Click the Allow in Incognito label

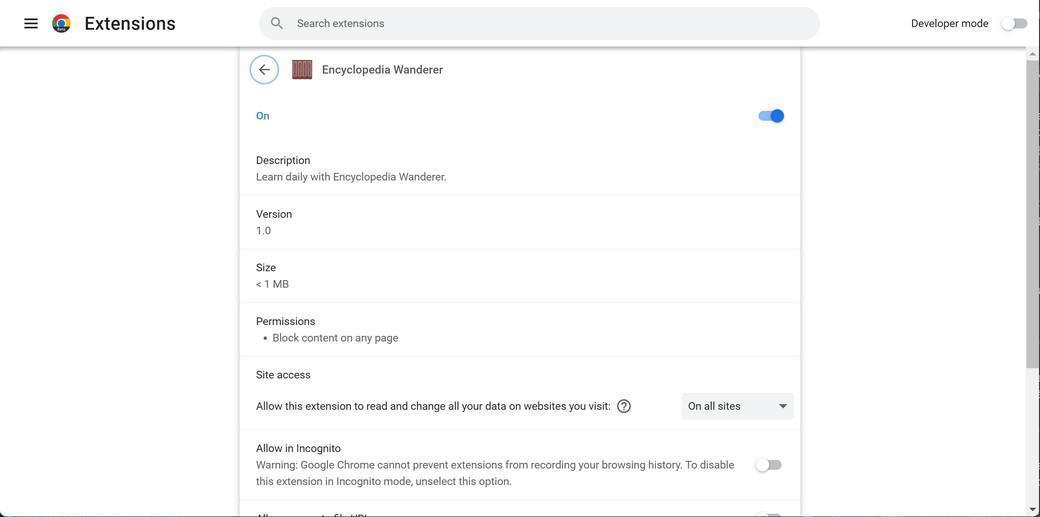(298, 448)
